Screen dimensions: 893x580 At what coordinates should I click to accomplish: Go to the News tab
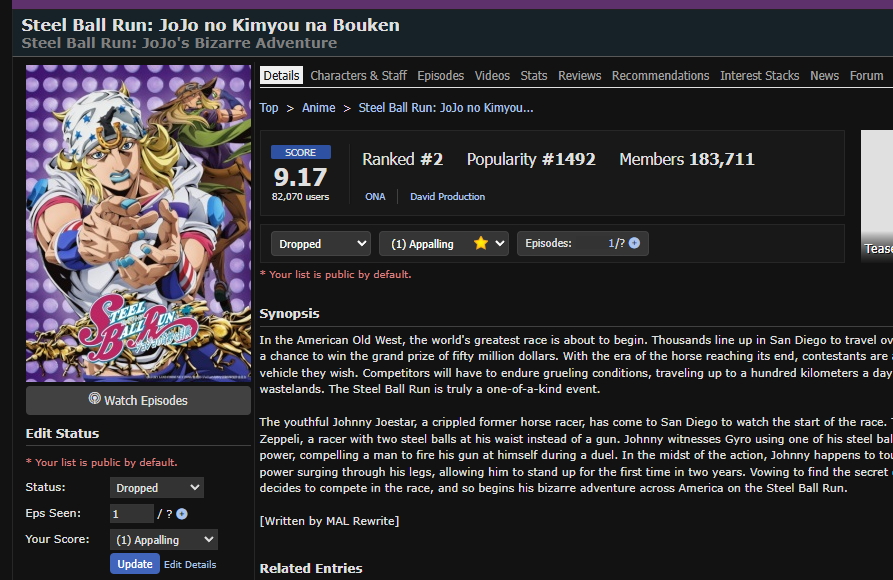[824, 76]
